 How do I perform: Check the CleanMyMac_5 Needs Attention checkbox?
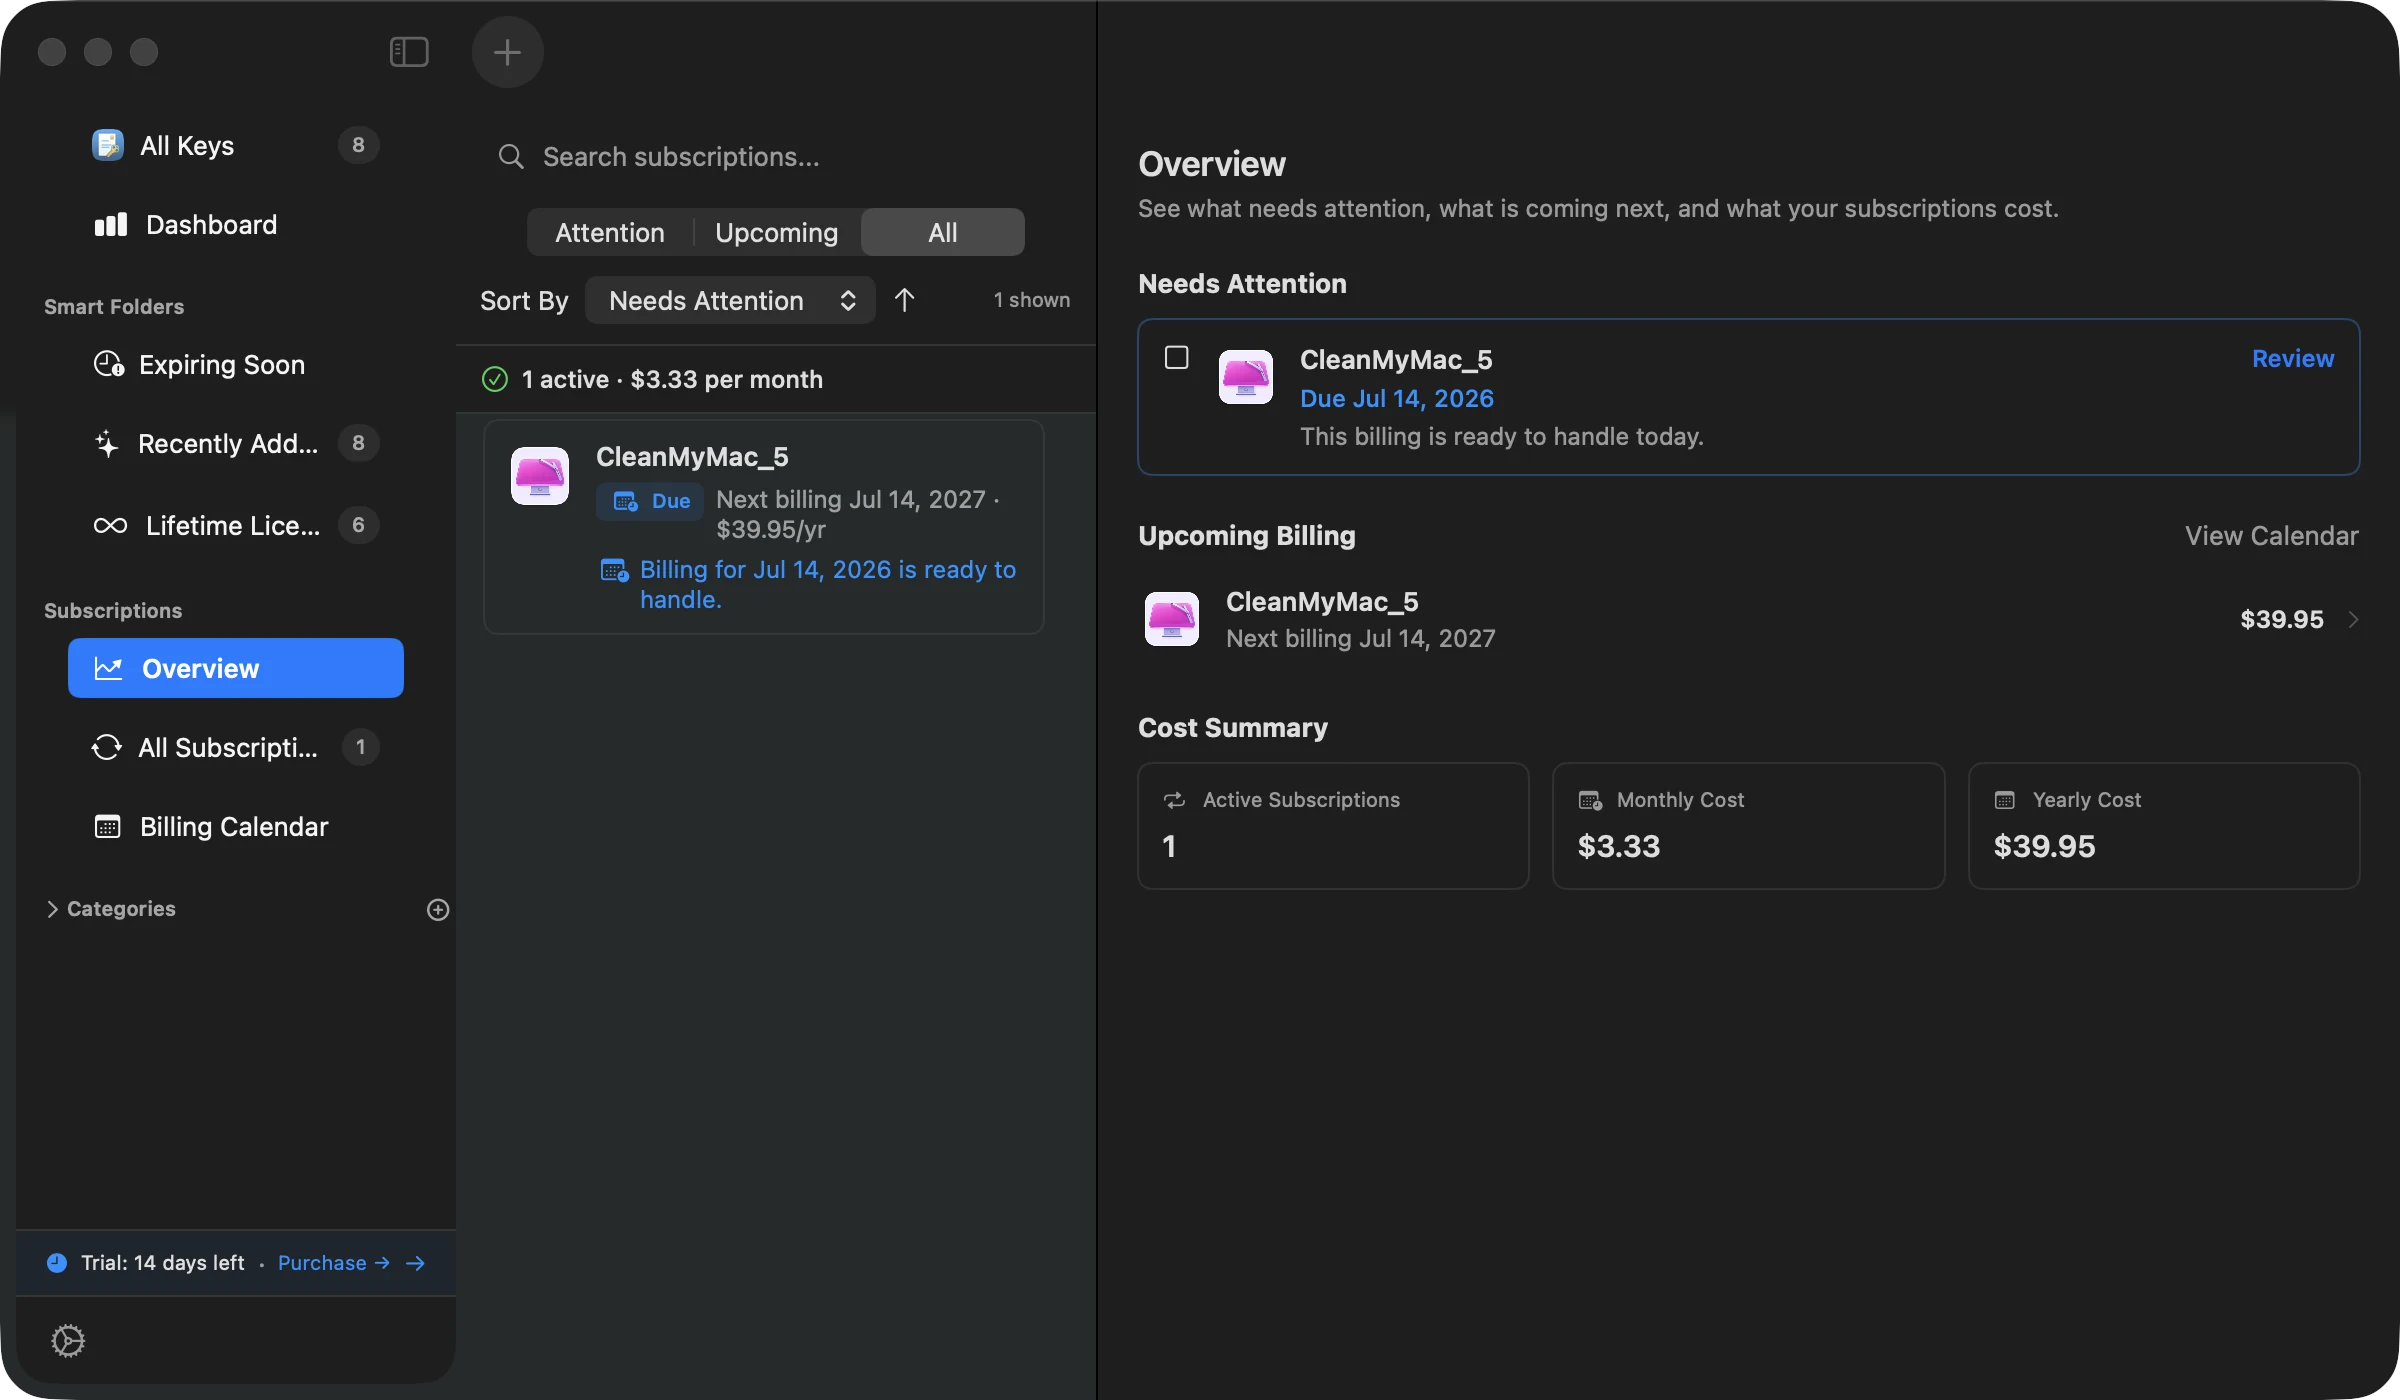click(1176, 357)
